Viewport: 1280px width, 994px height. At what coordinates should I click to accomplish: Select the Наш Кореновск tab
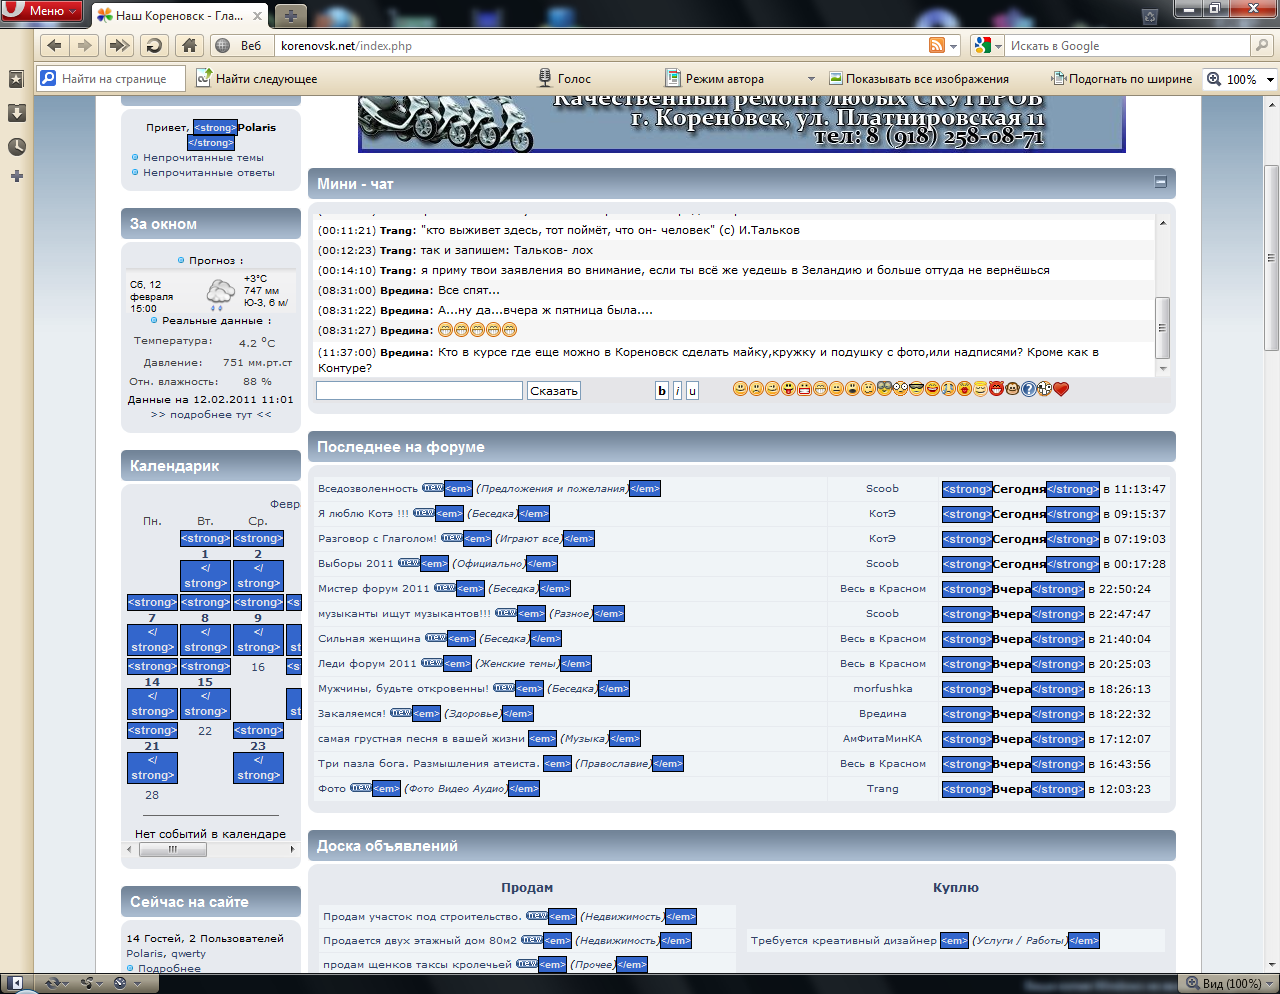click(x=180, y=15)
